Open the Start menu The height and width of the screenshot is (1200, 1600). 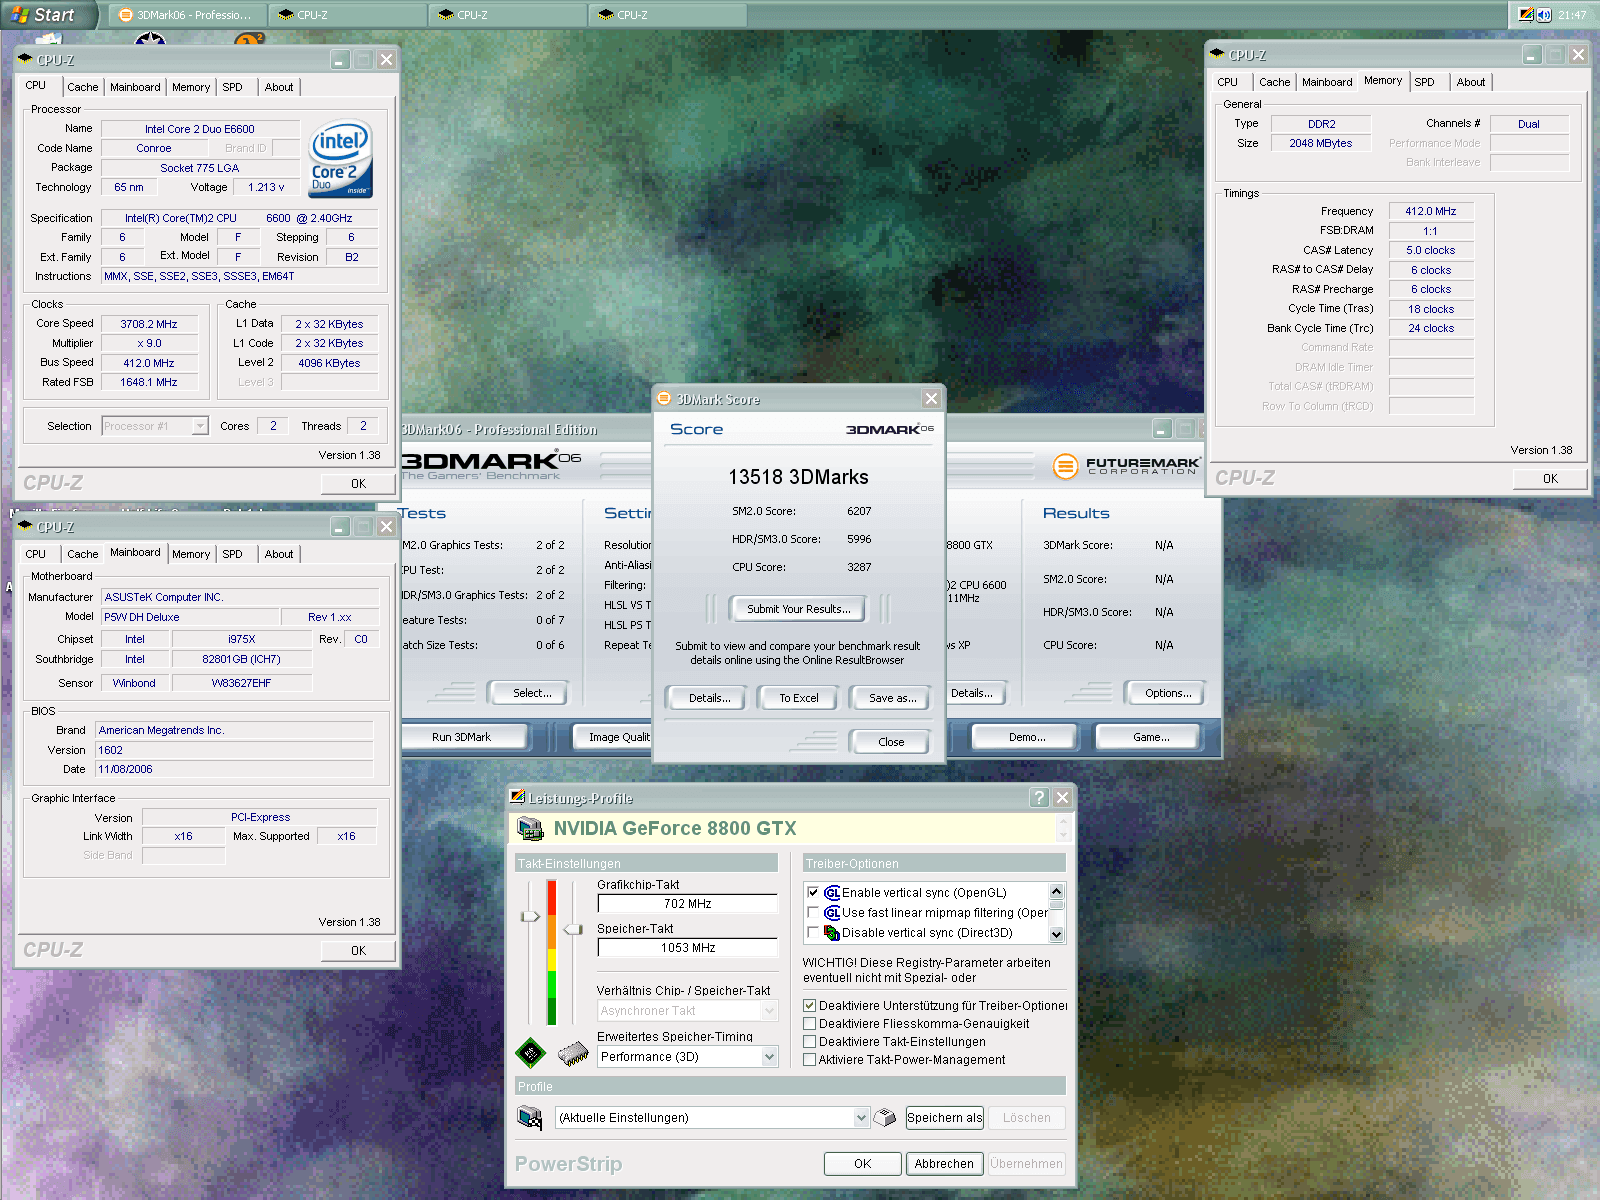47,15
